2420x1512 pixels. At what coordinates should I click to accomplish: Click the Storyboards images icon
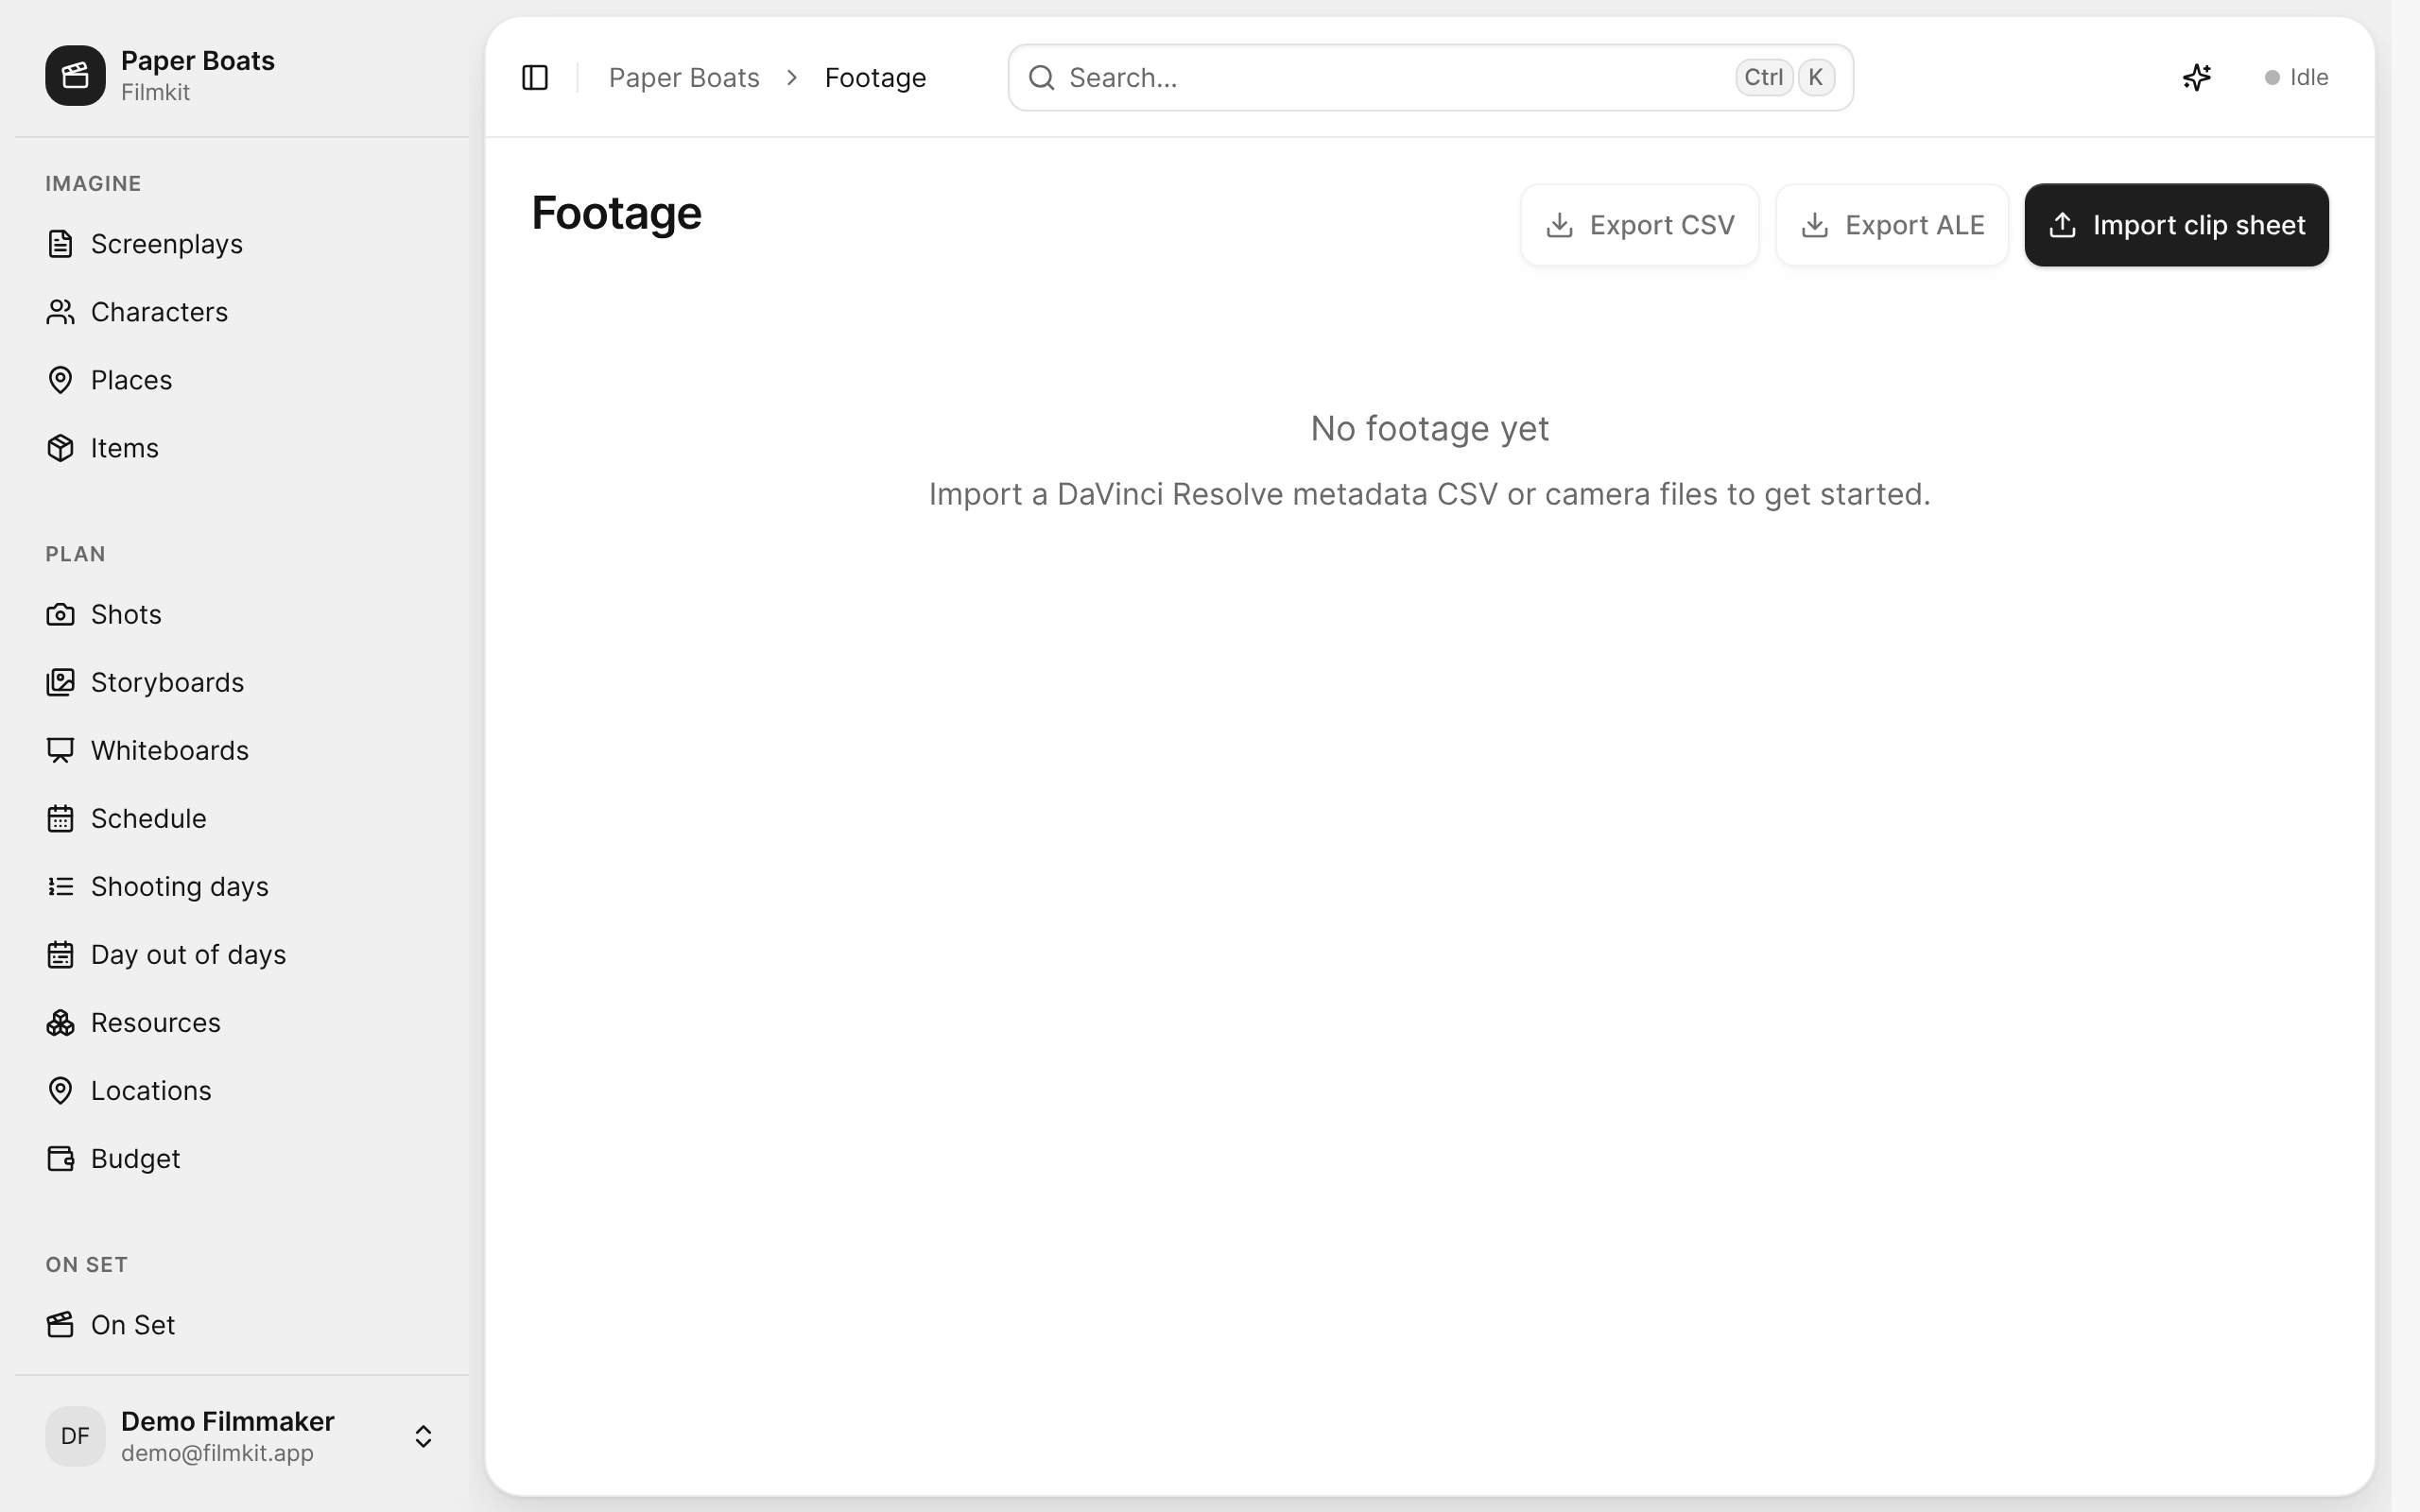click(x=60, y=682)
